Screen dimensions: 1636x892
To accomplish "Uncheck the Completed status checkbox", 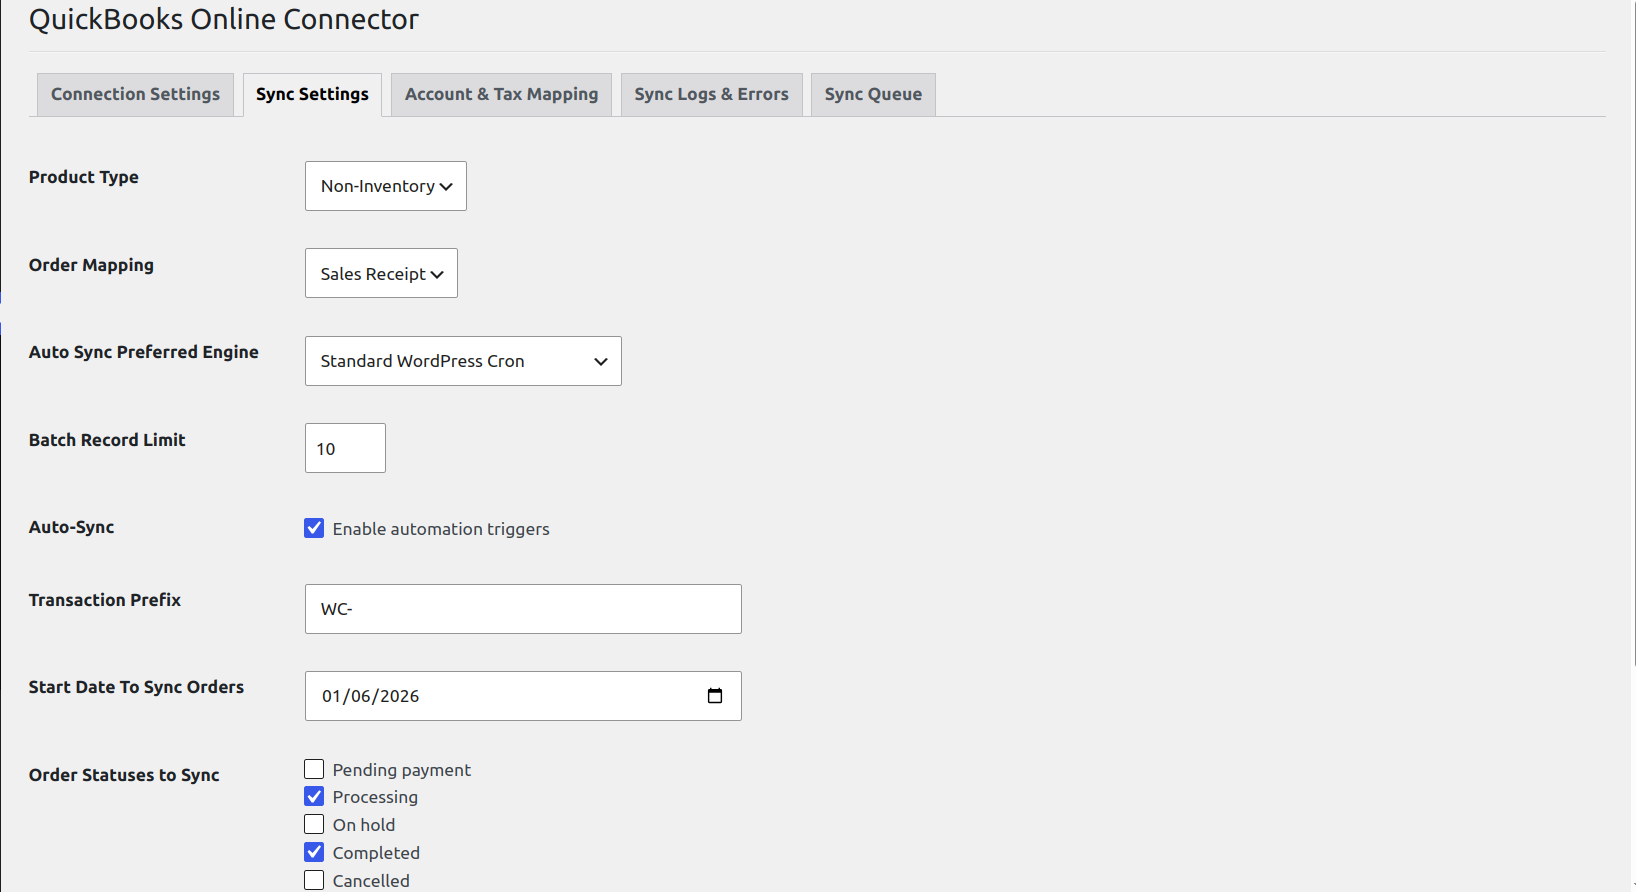I will click(x=314, y=852).
